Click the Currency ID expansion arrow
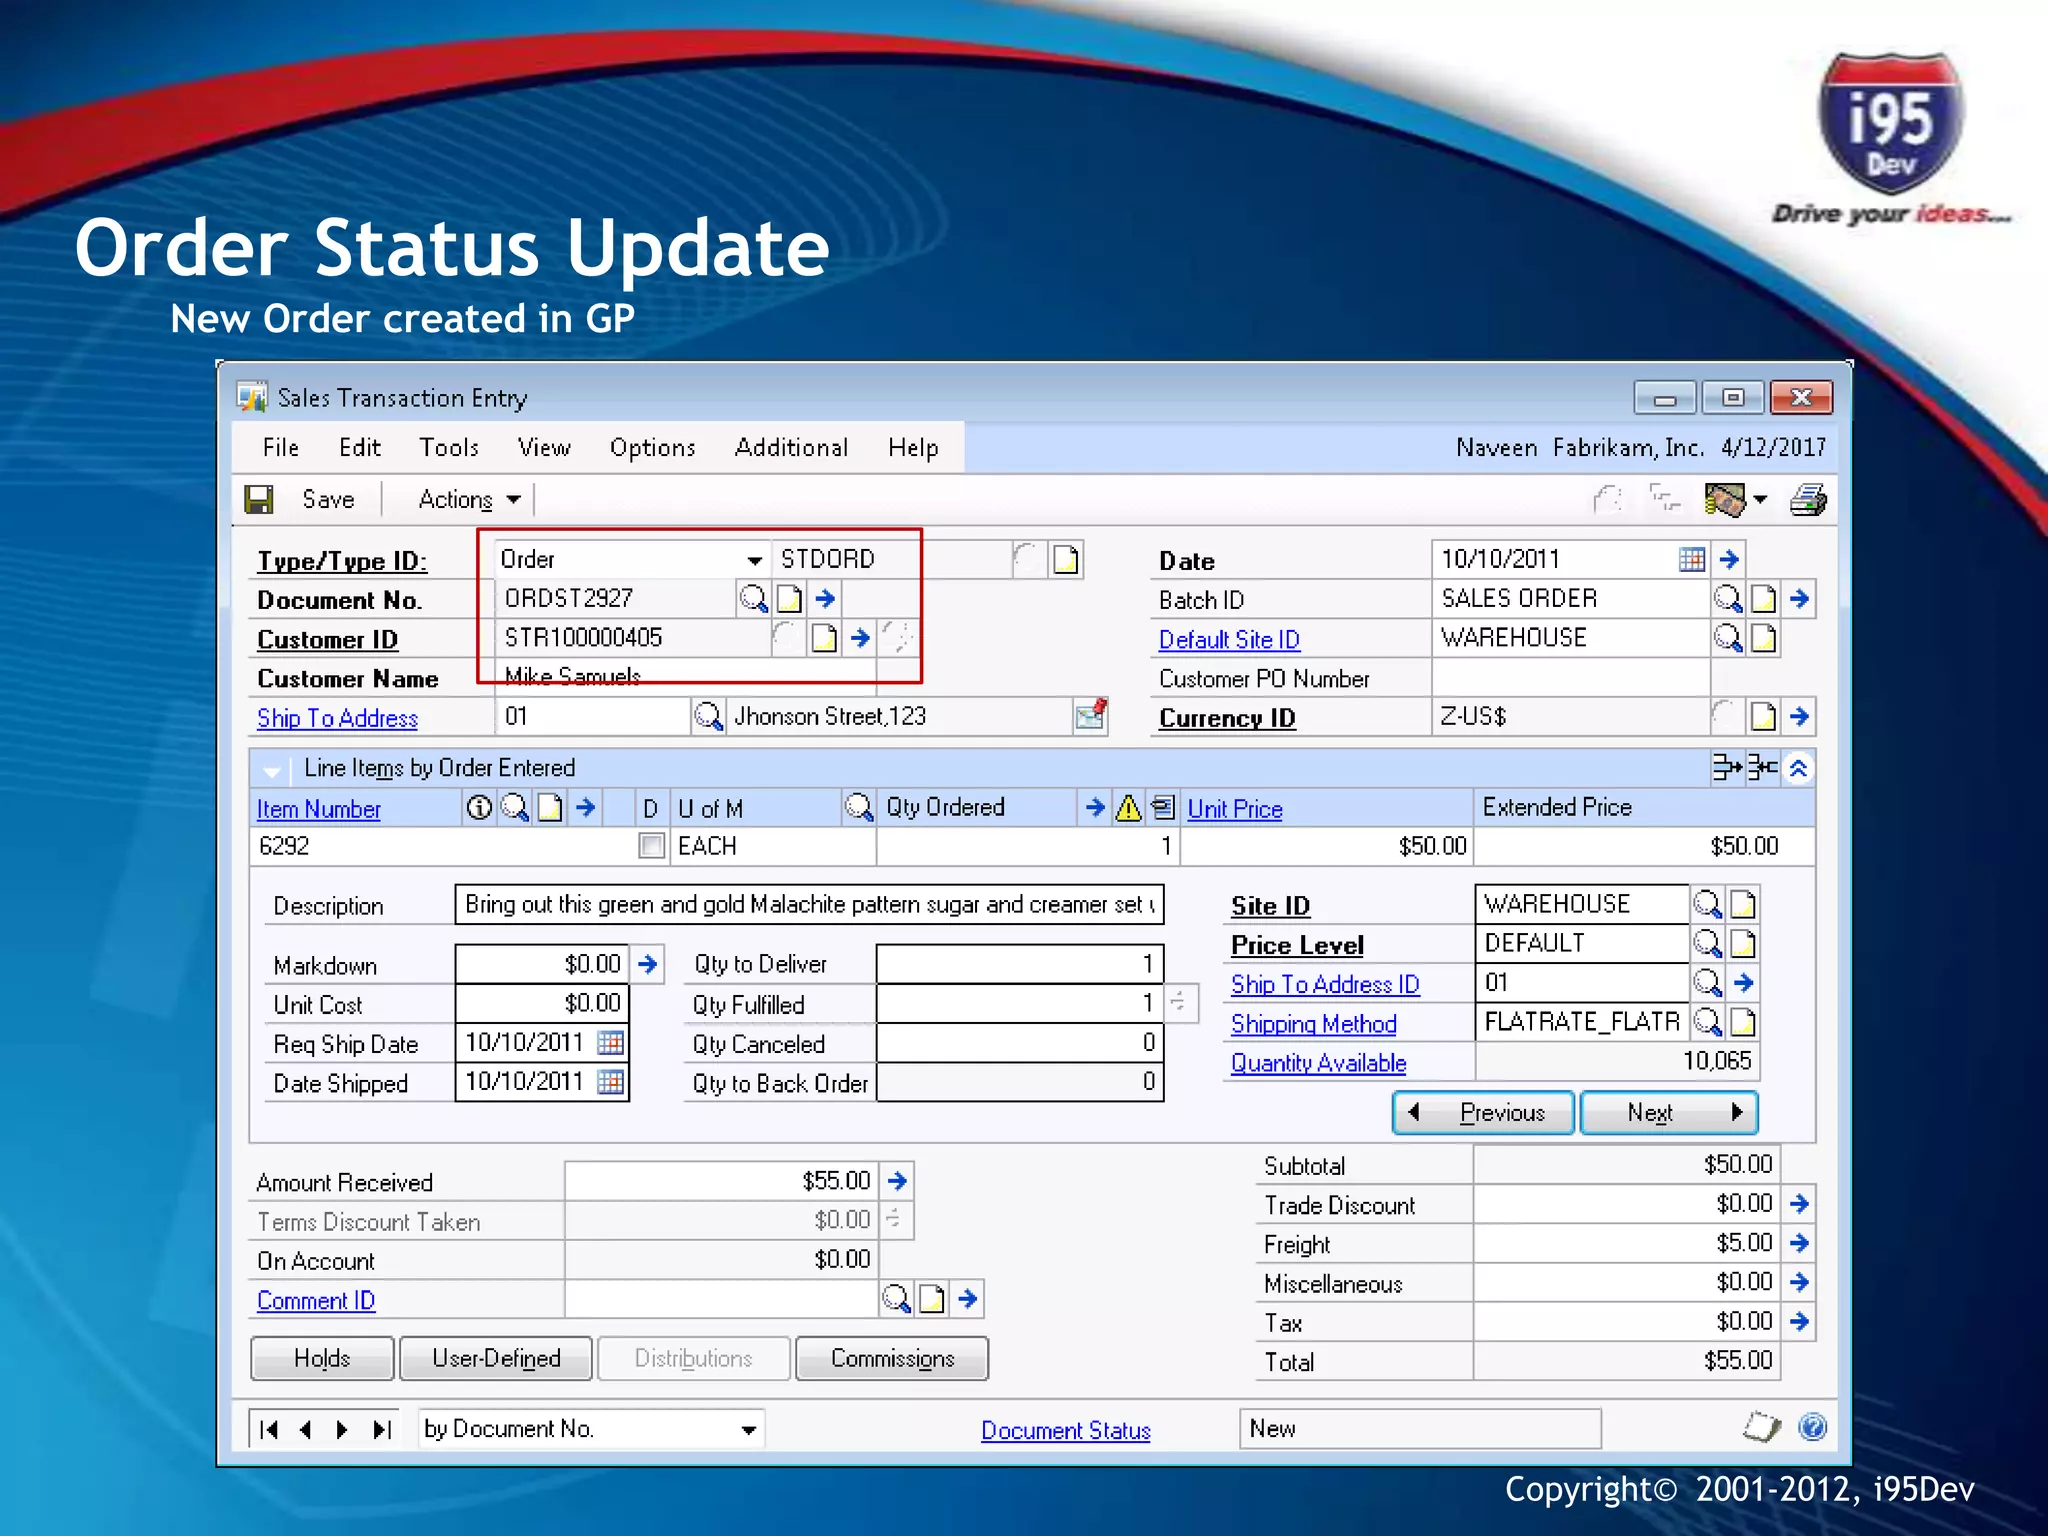 (x=1799, y=716)
